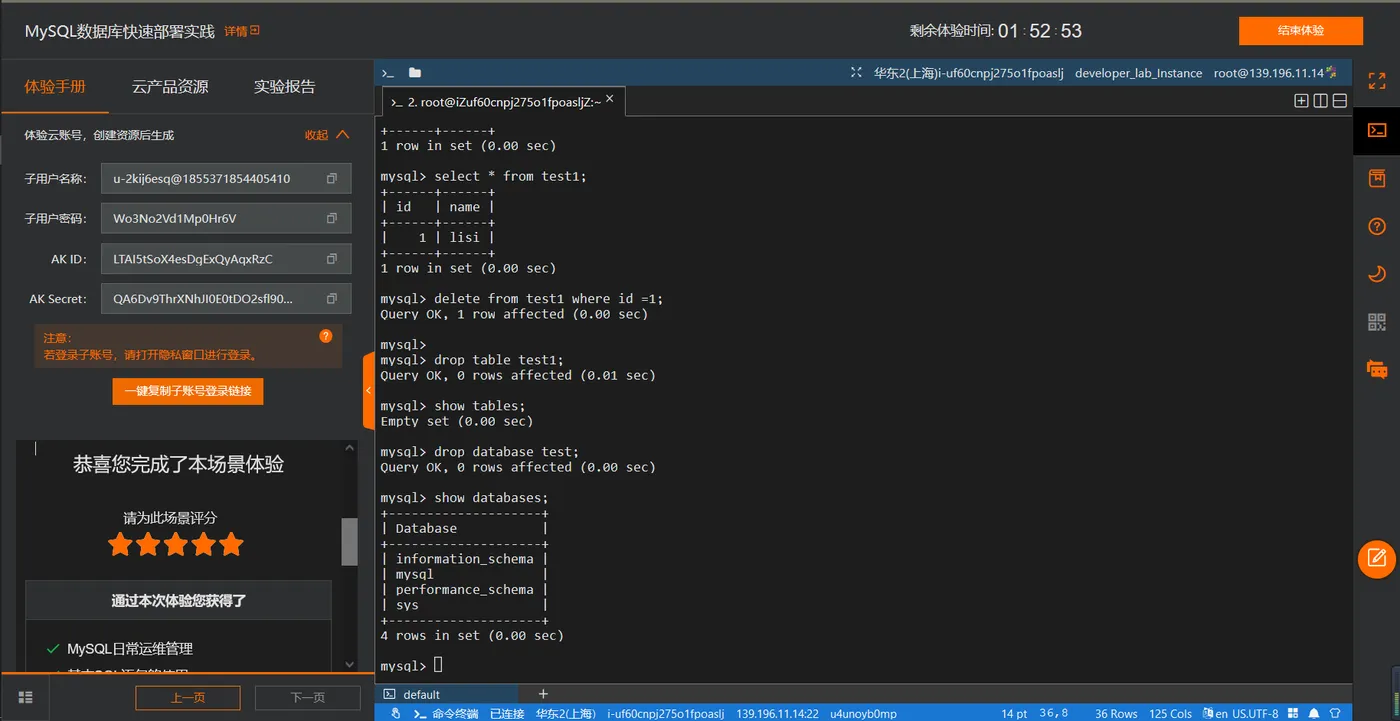Add a new session with plus beside default

pos(543,694)
